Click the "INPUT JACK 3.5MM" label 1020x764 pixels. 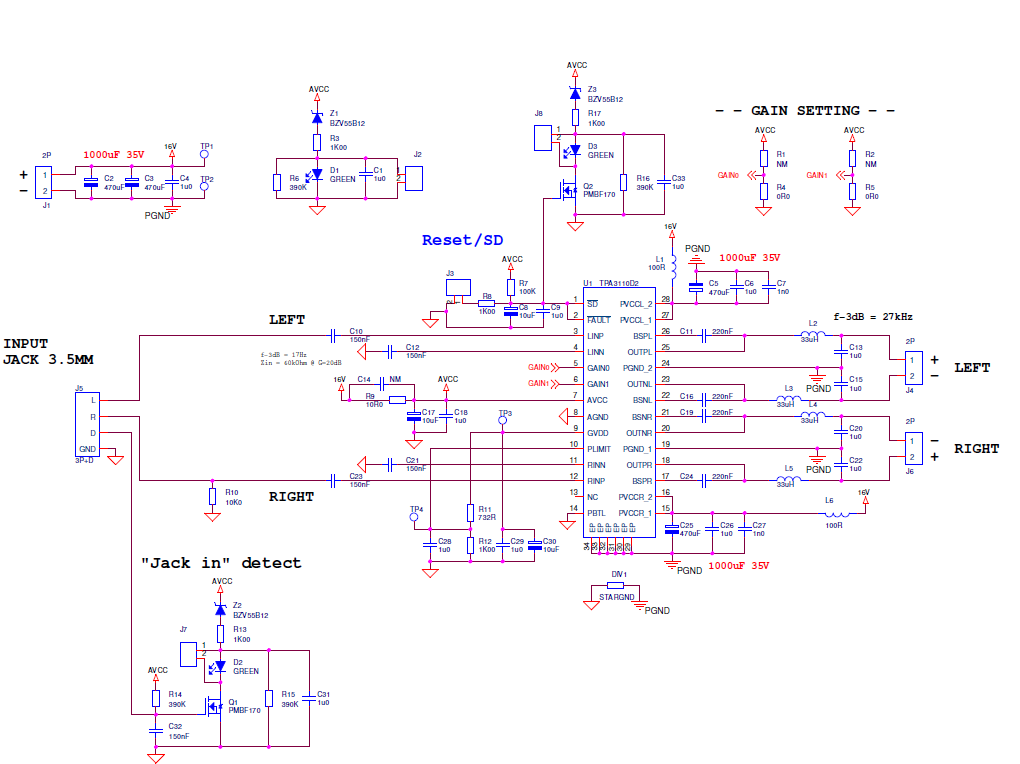tap(48, 351)
